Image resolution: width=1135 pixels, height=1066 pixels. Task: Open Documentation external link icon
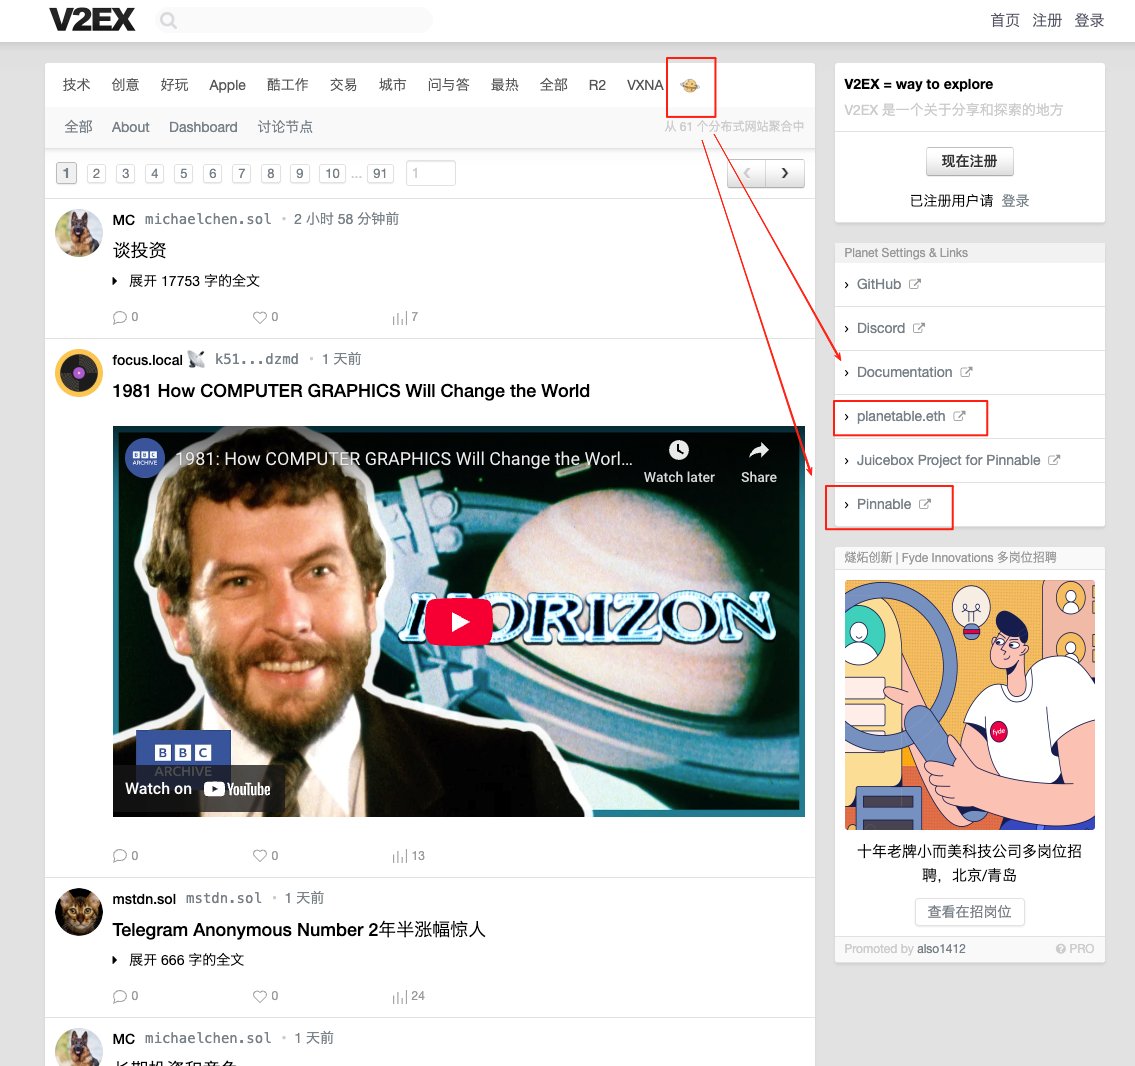pyautogui.click(x=966, y=372)
